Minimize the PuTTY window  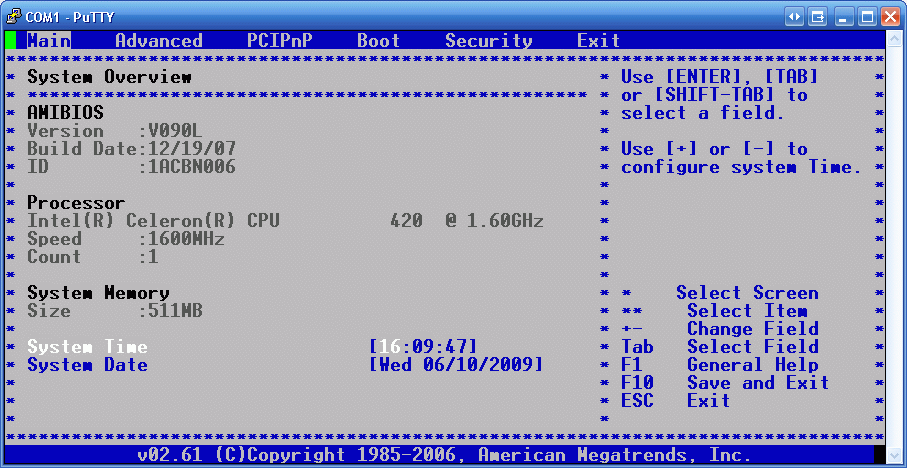[845, 17]
